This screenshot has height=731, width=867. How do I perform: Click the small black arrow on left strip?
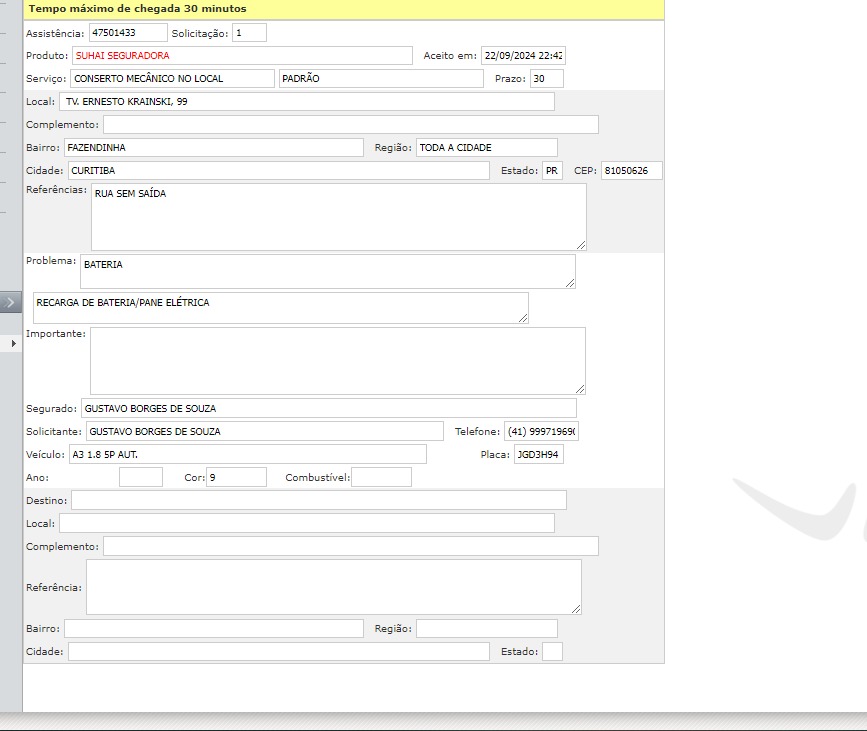[13, 343]
